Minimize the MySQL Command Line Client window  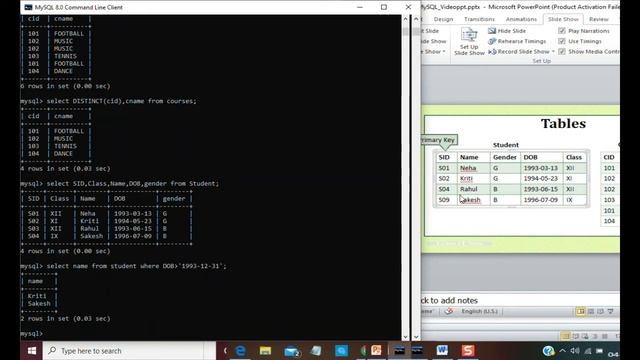click(x=360, y=7)
